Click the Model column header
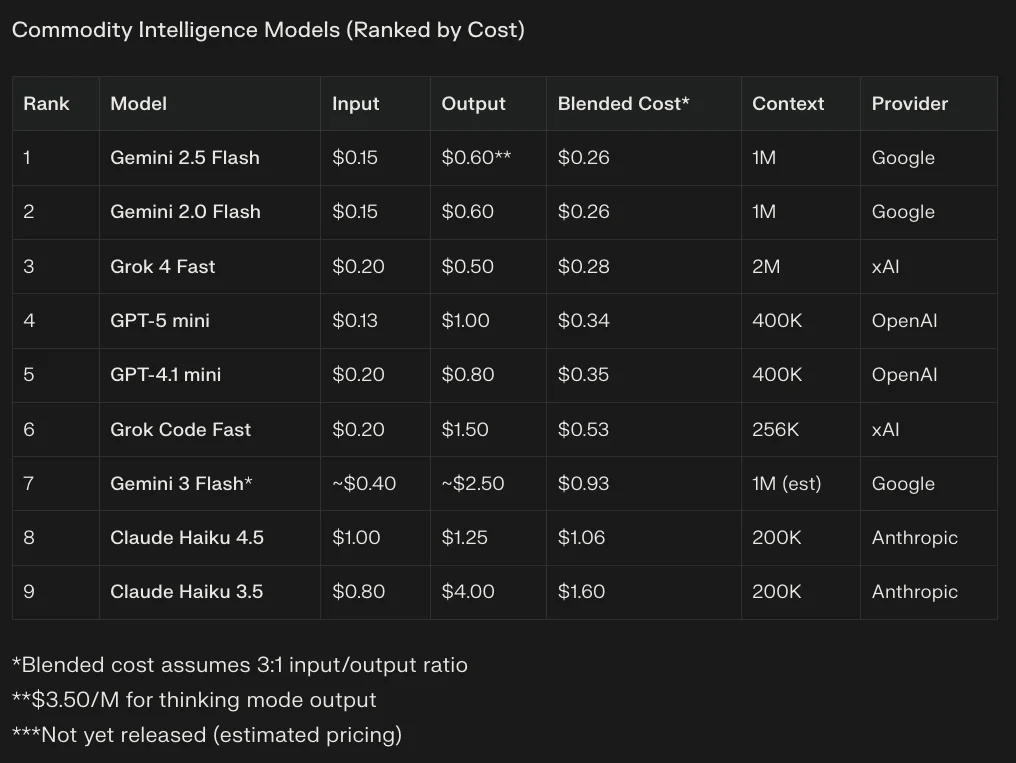Viewport: 1016px width, 763px height. click(138, 104)
